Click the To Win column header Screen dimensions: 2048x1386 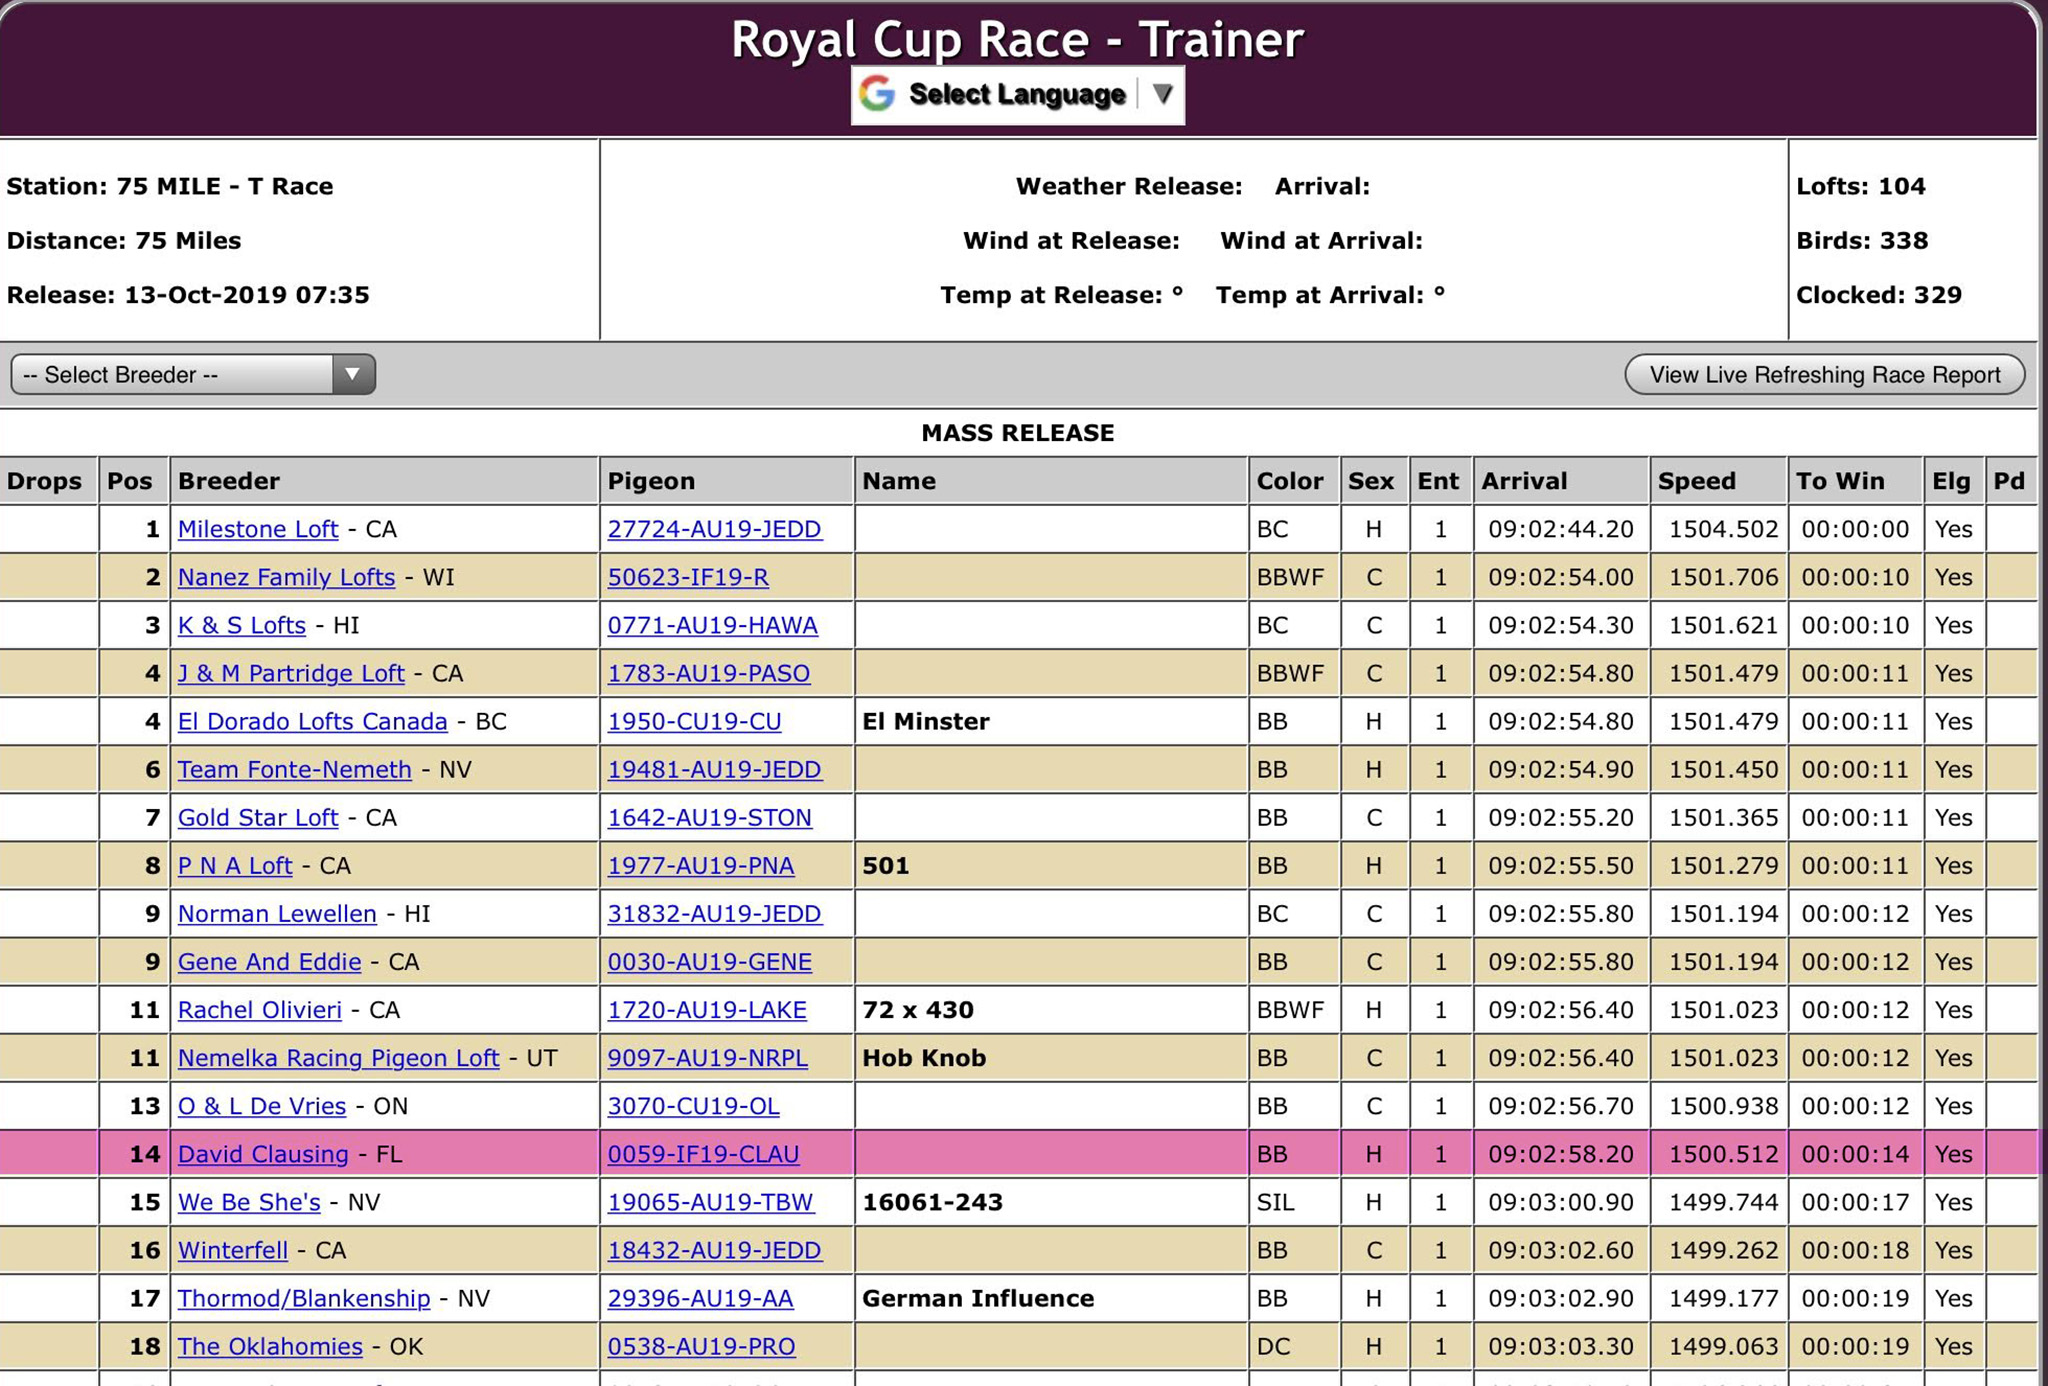[x=1839, y=481]
